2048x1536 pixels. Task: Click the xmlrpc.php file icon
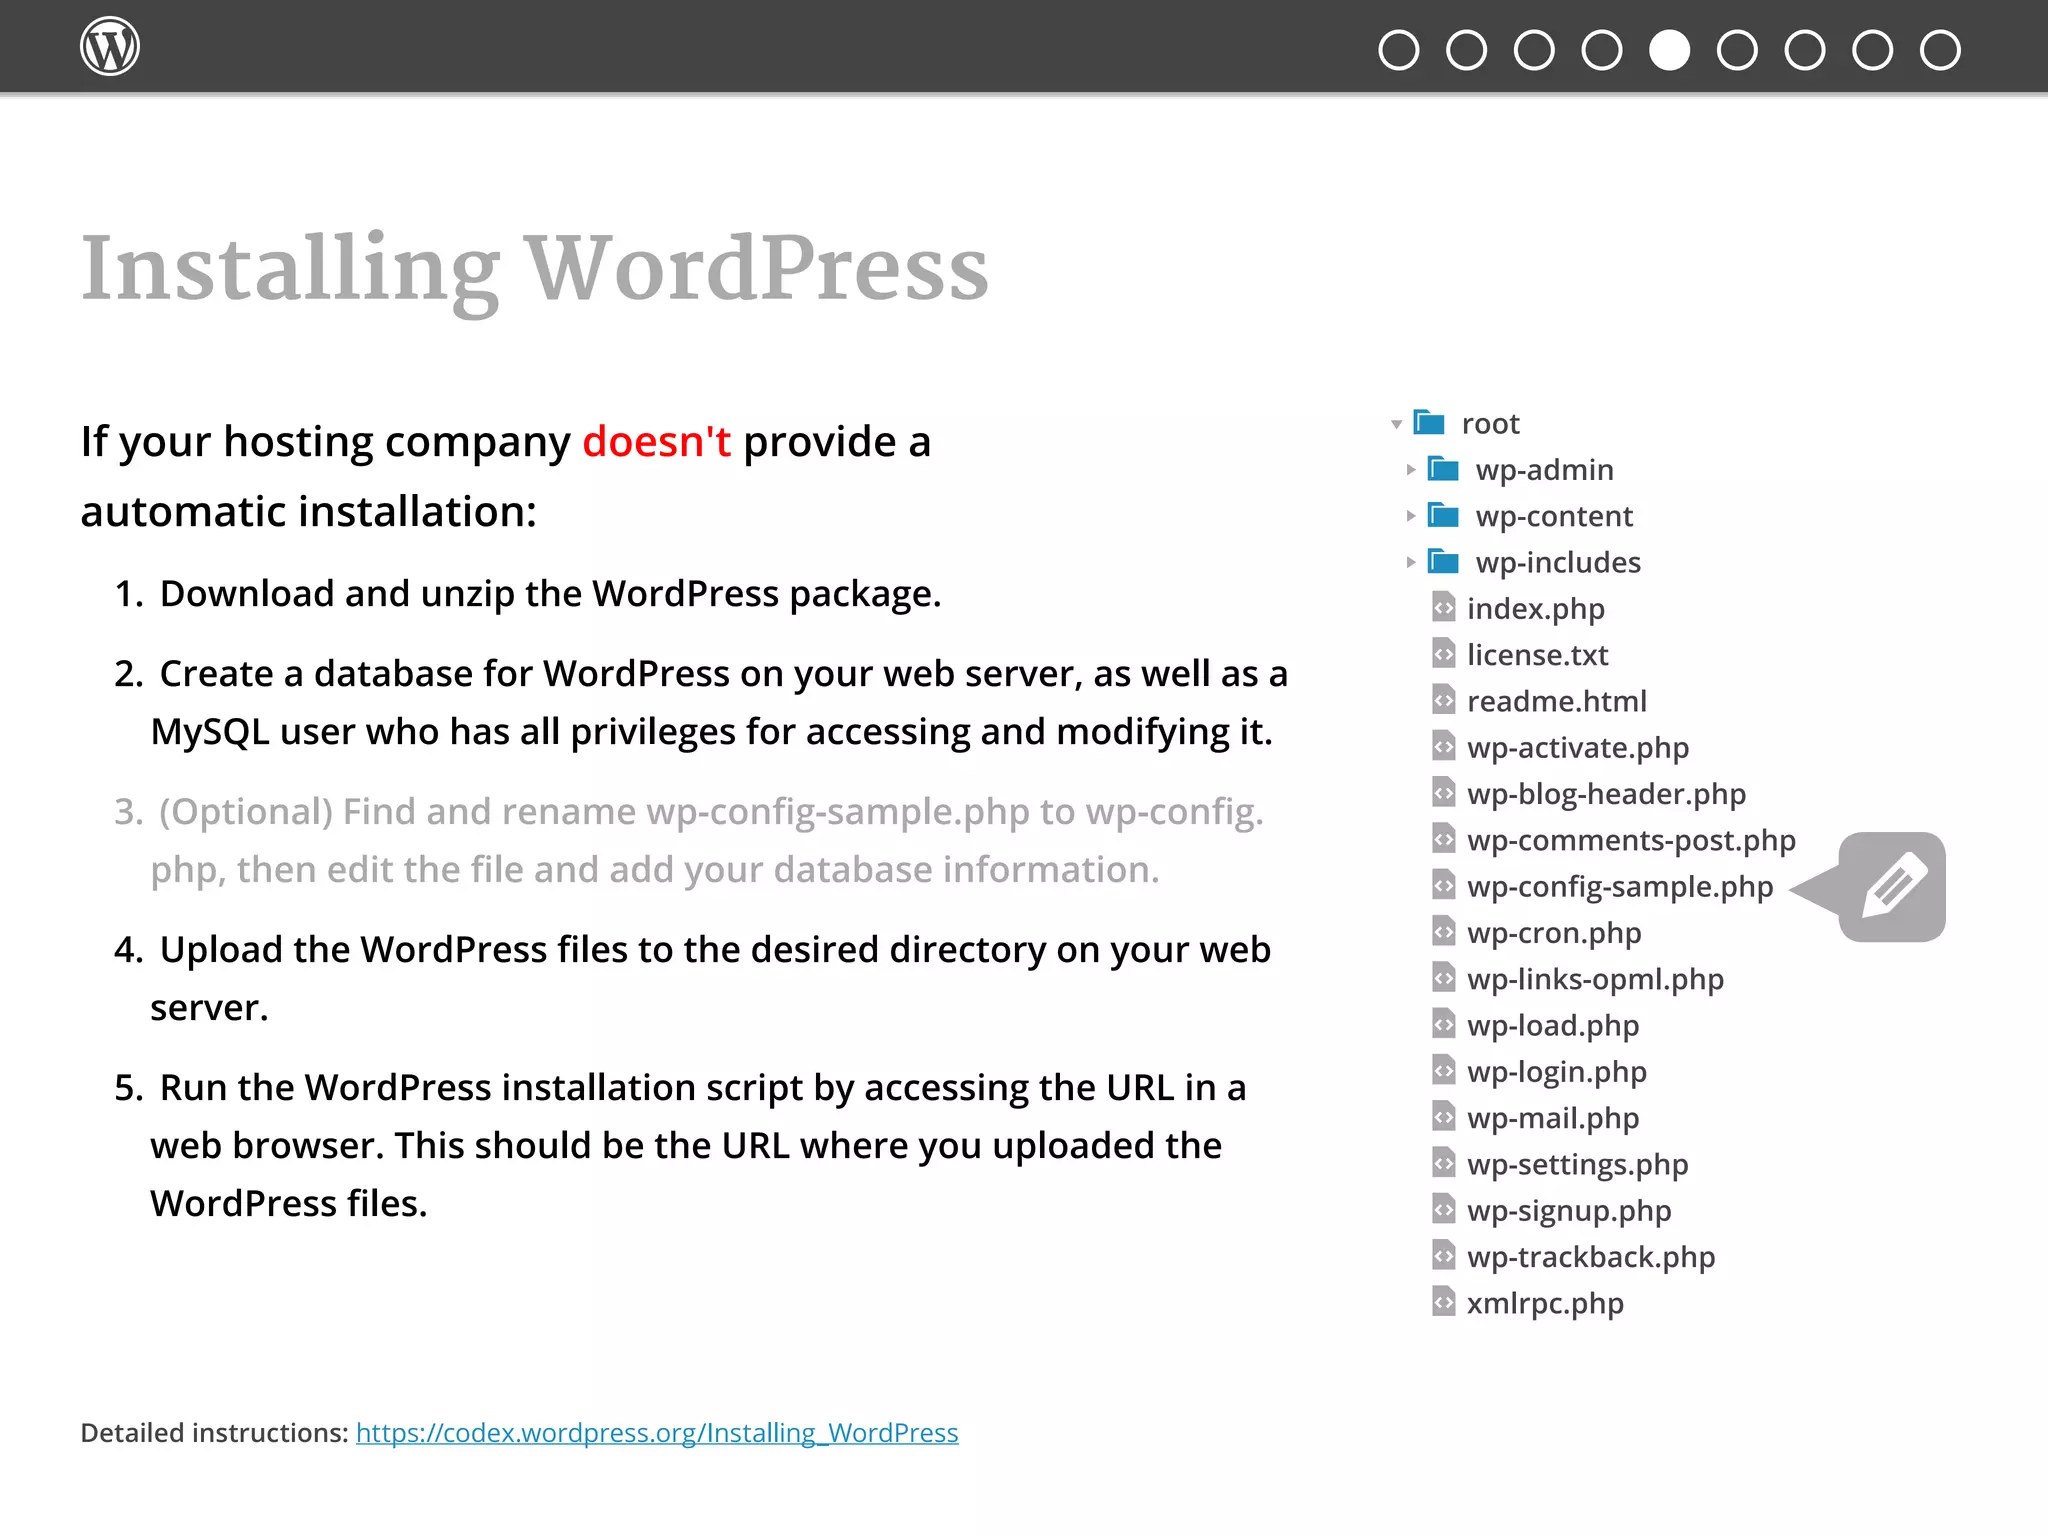[x=1443, y=1302]
